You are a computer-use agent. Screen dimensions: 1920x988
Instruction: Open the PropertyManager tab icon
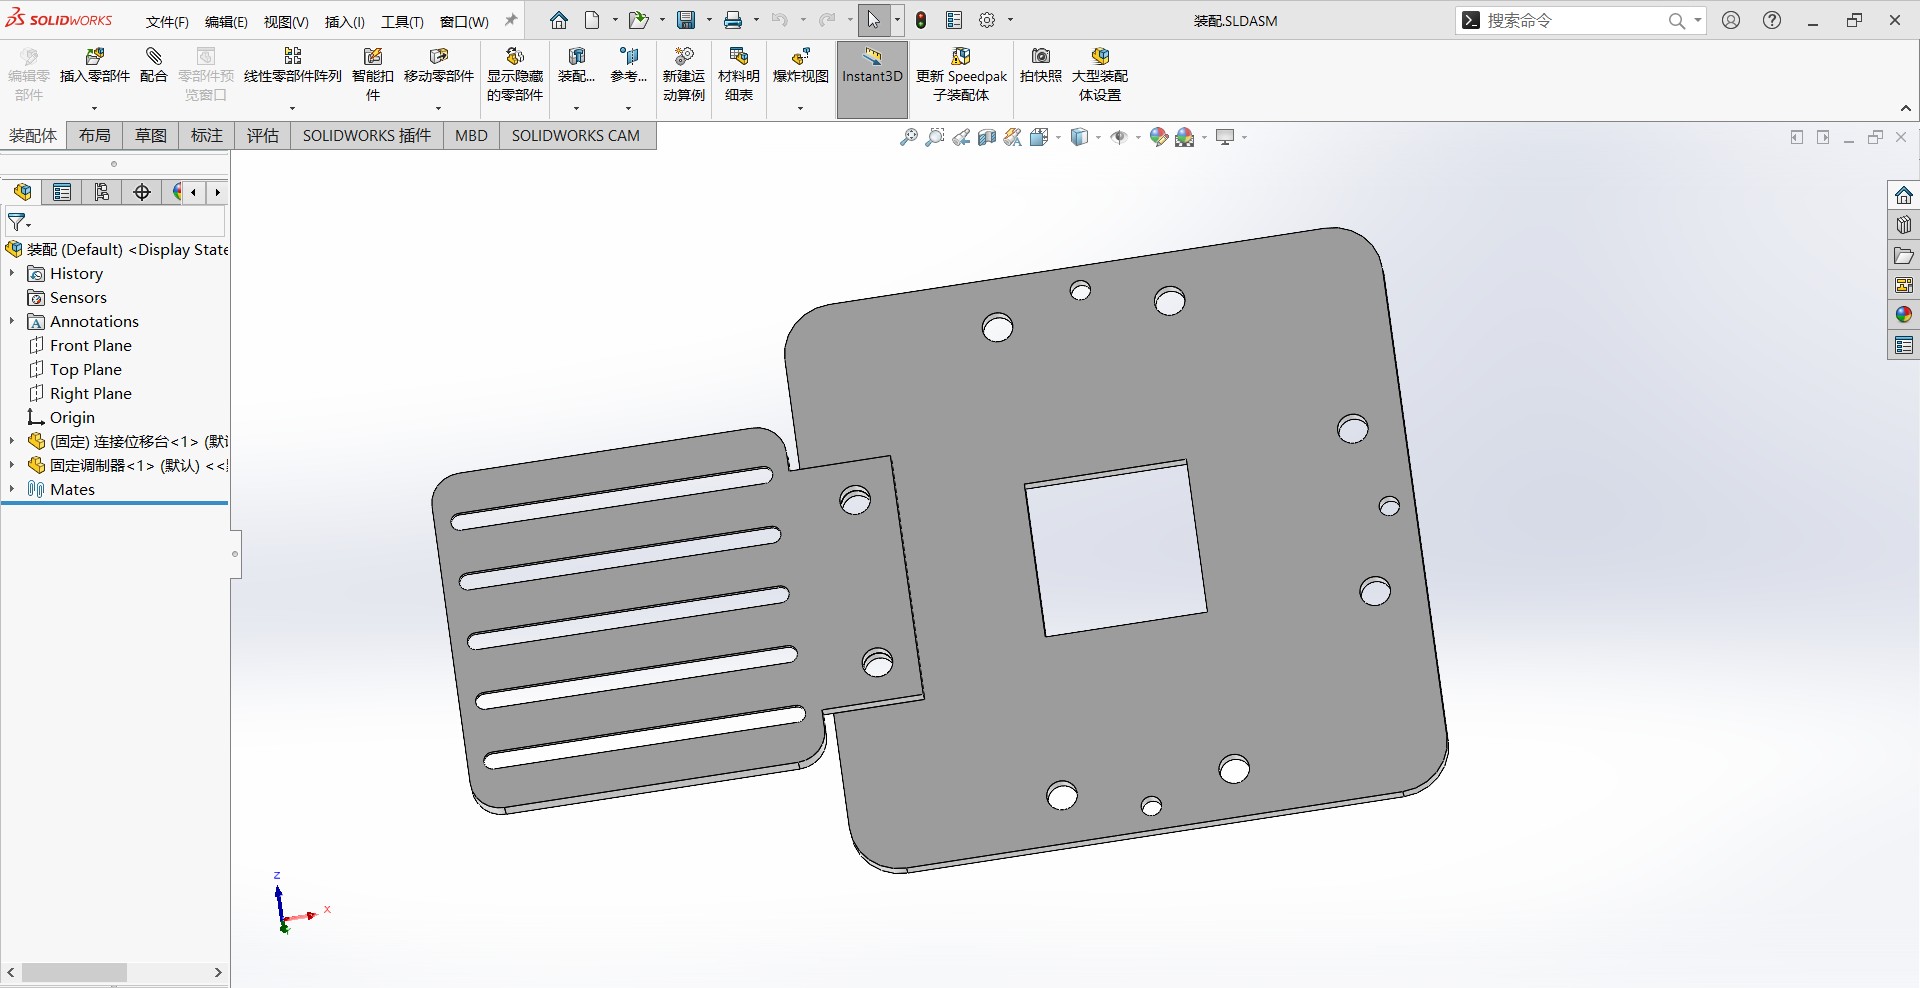point(62,192)
